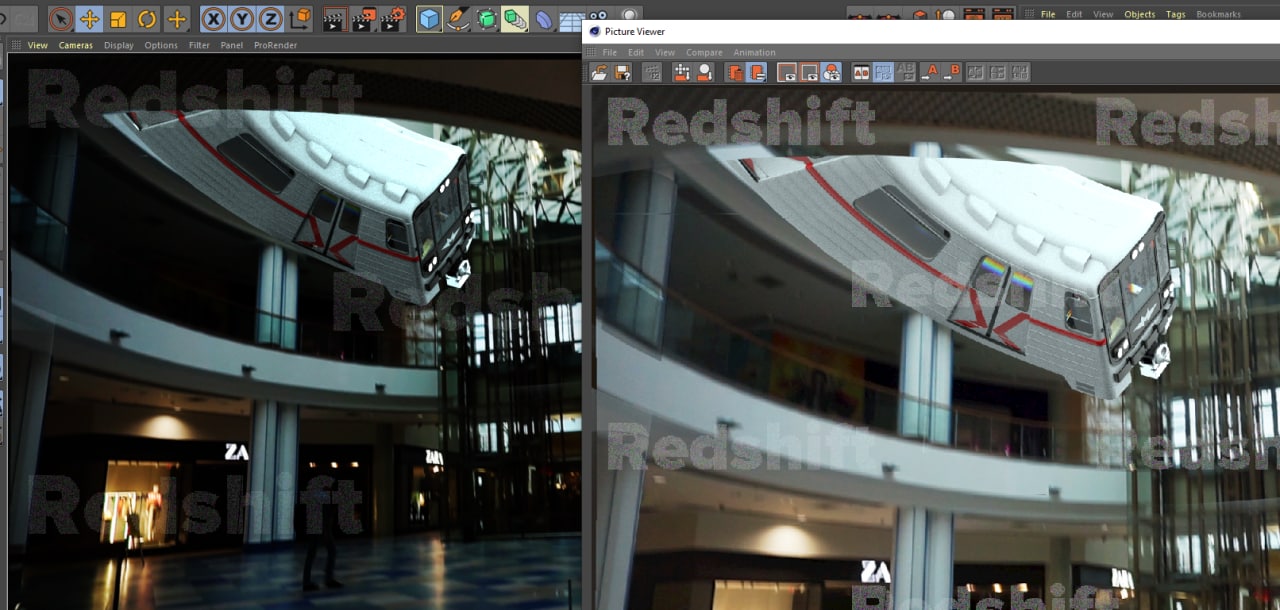Screen dimensions: 1280x610
Task: Click the grayed AB text icon
Action: 906,72
